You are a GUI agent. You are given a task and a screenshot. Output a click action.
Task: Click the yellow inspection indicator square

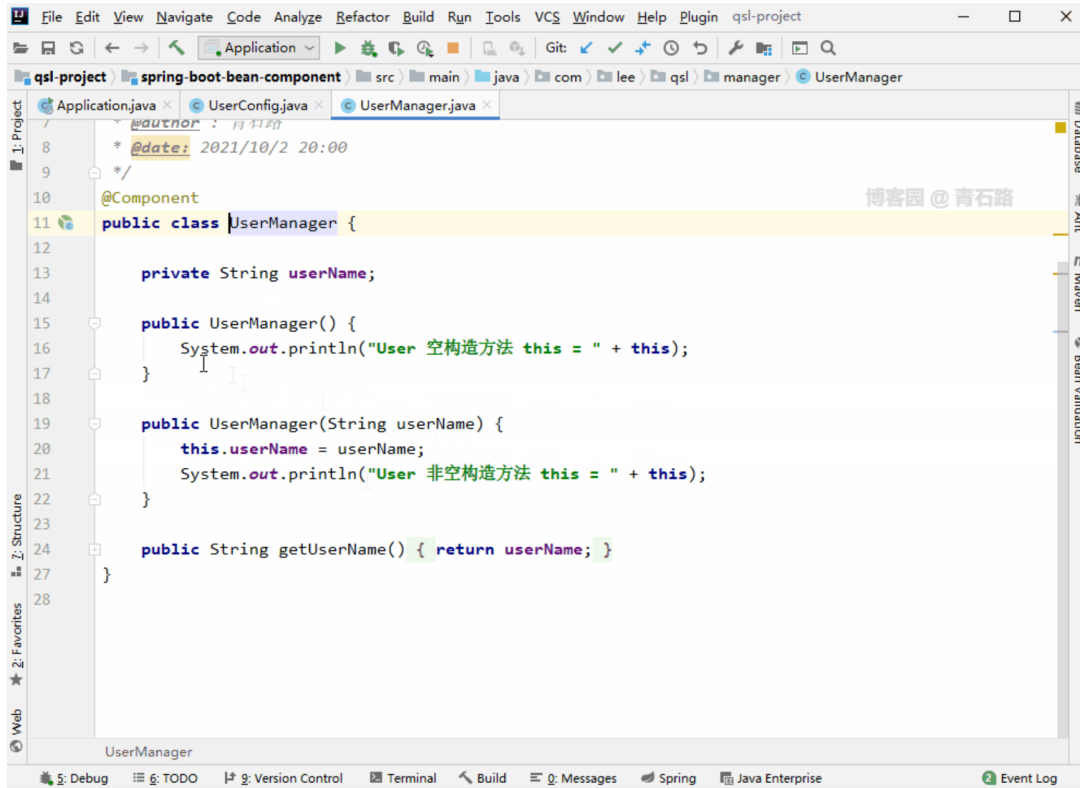click(1061, 127)
